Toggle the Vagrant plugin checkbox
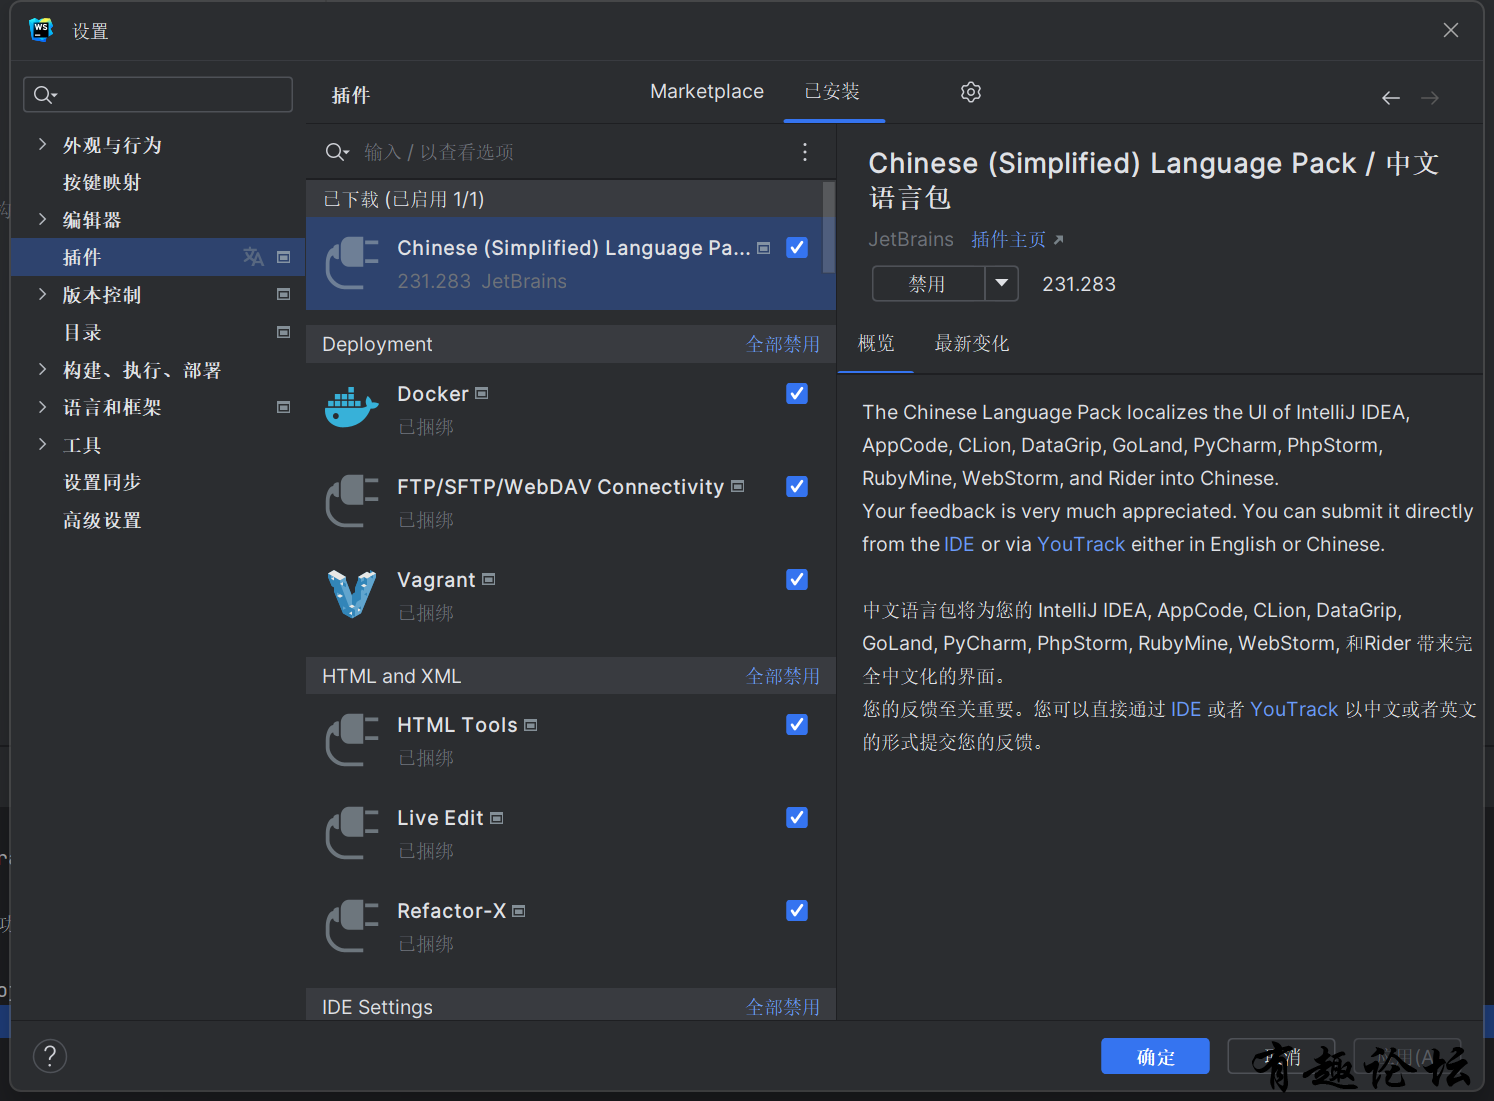This screenshot has width=1494, height=1101. point(797,579)
